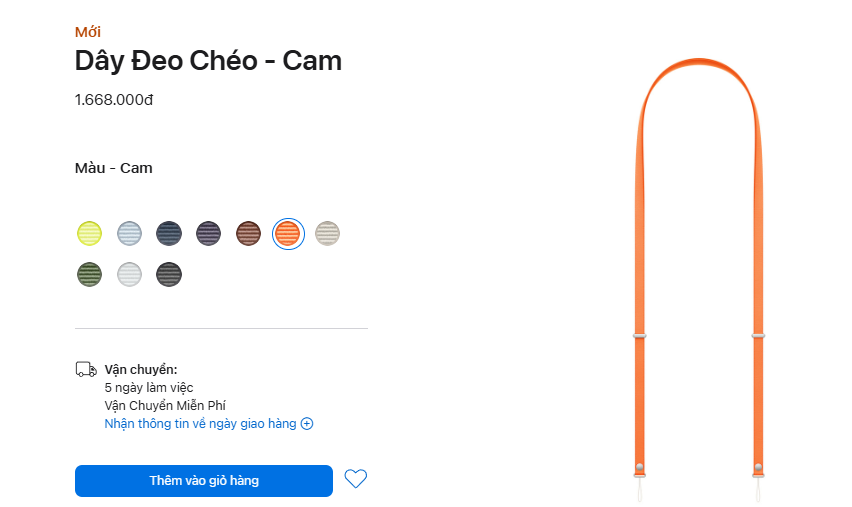Click the delivery truck icon
Image resolution: width=852 pixels, height=507 pixels.
(x=86, y=370)
